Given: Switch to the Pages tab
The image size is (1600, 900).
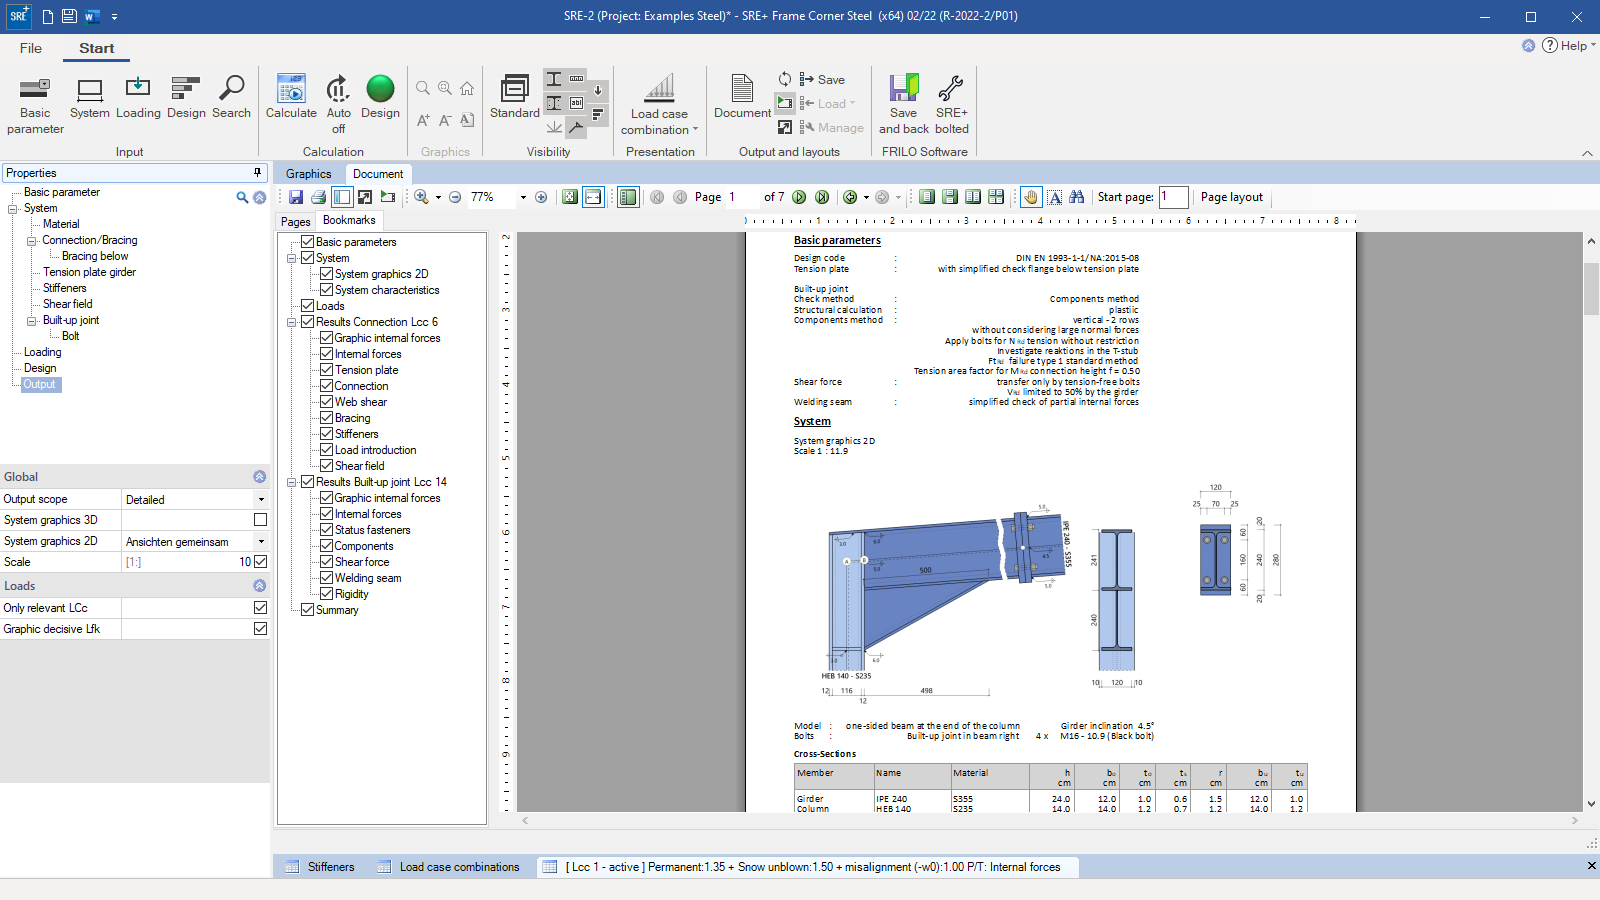Looking at the screenshot, I should coord(296,221).
